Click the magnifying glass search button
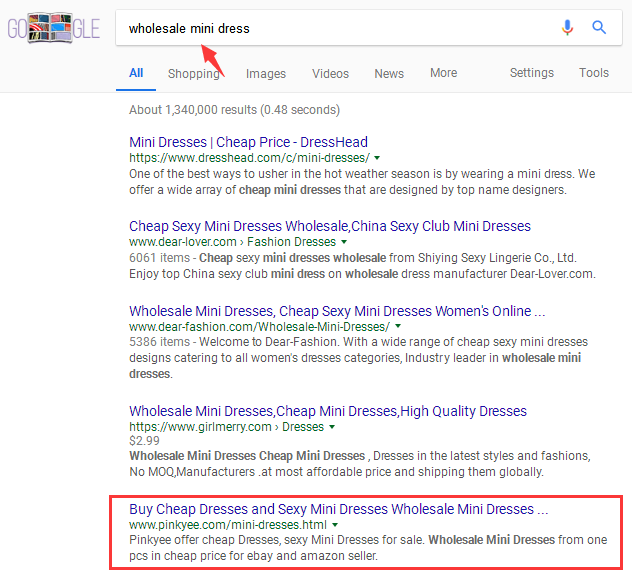This screenshot has height=580, width=632. pyautogui.click(x=599, y=27)
